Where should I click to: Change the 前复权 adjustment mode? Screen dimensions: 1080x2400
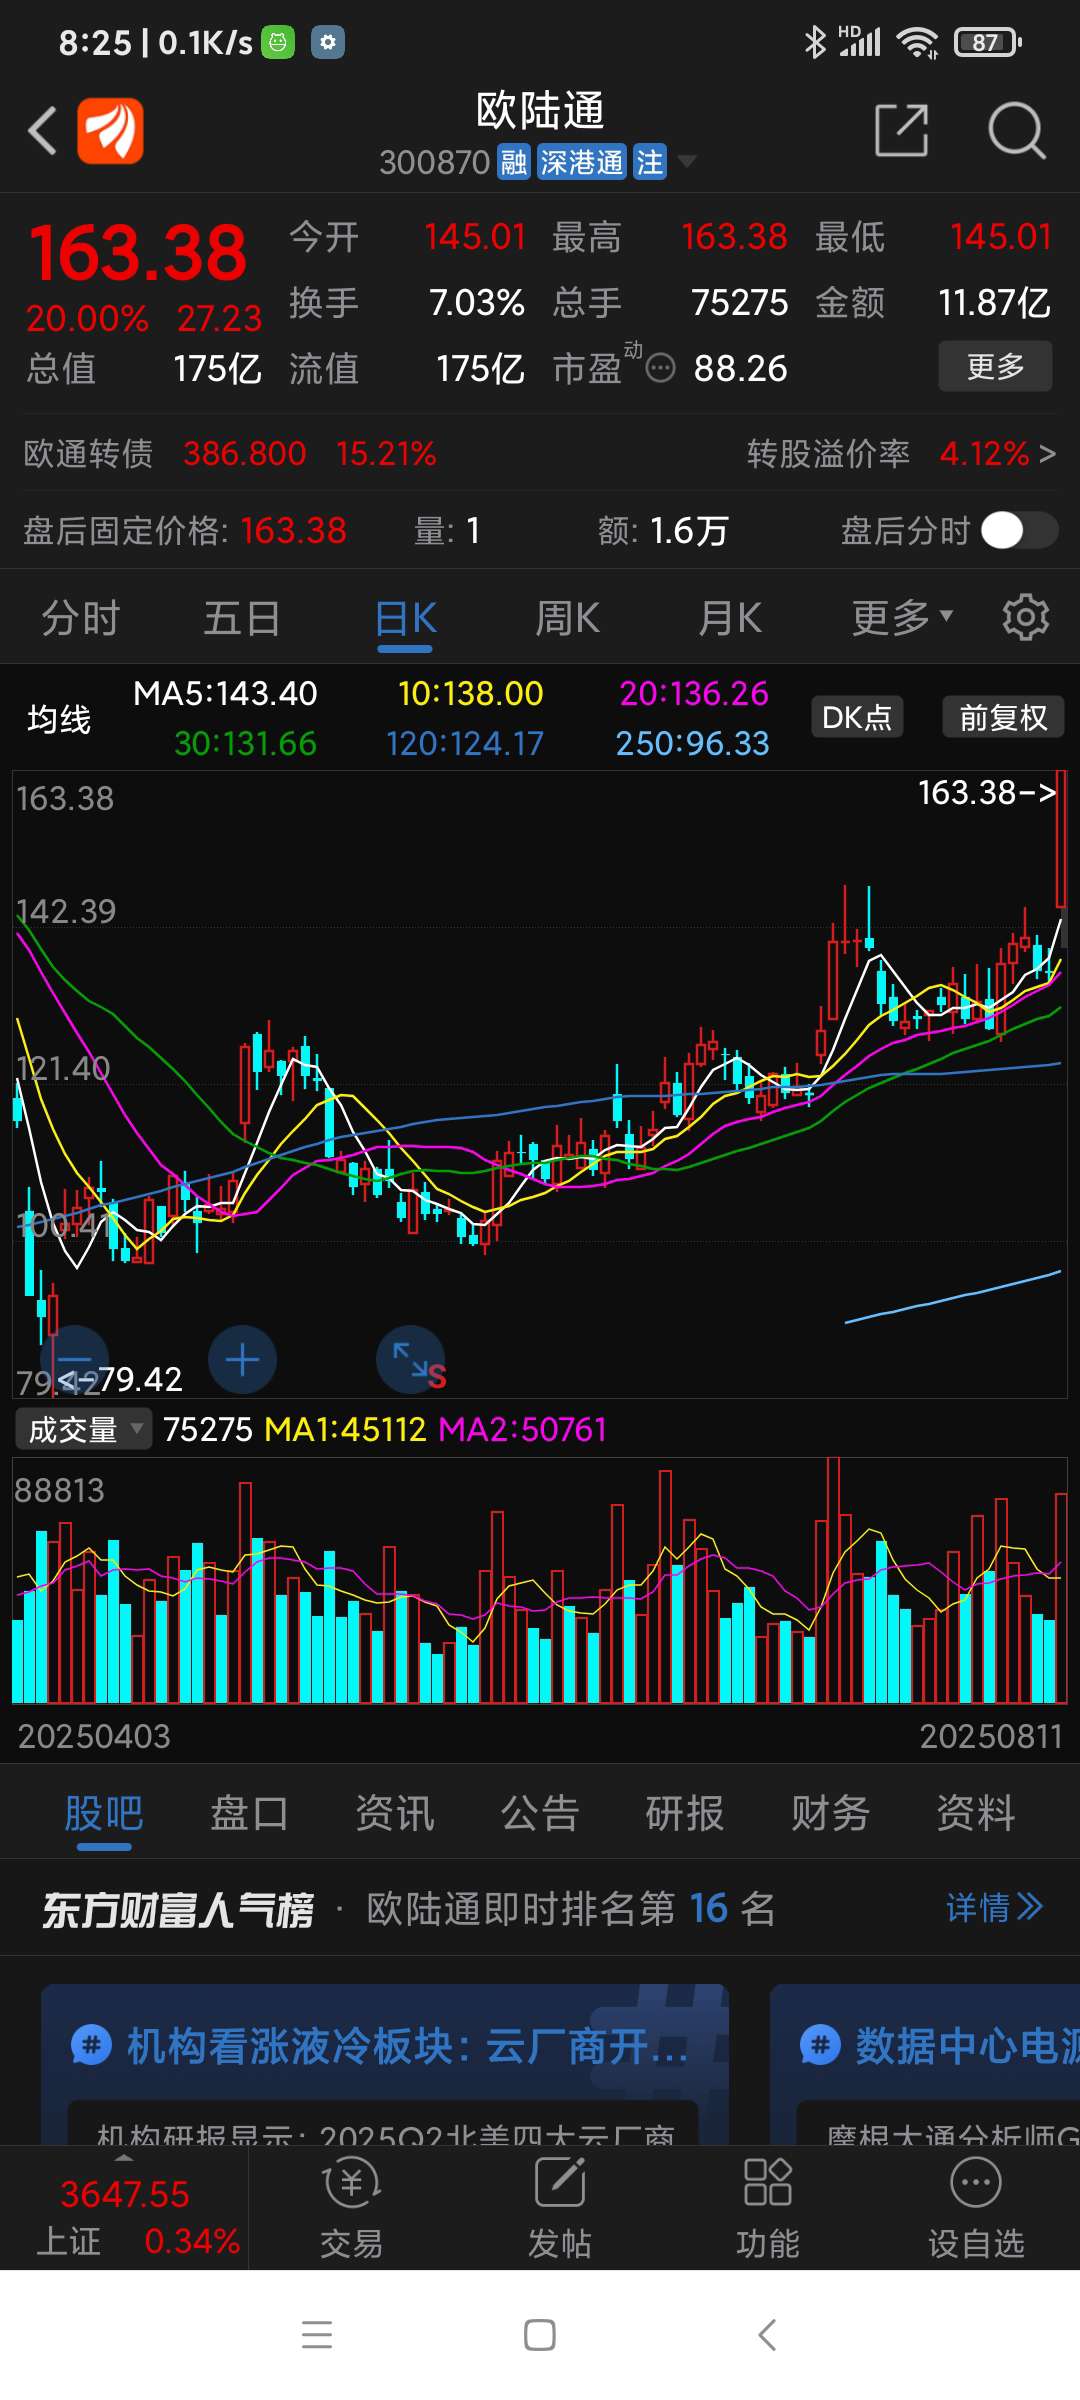pos(1003,717)
